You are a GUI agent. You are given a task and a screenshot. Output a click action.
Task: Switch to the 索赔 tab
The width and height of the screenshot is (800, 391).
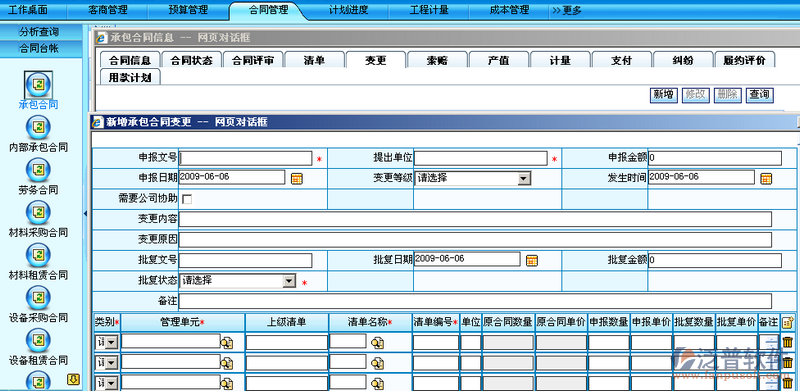pos(437,60)
